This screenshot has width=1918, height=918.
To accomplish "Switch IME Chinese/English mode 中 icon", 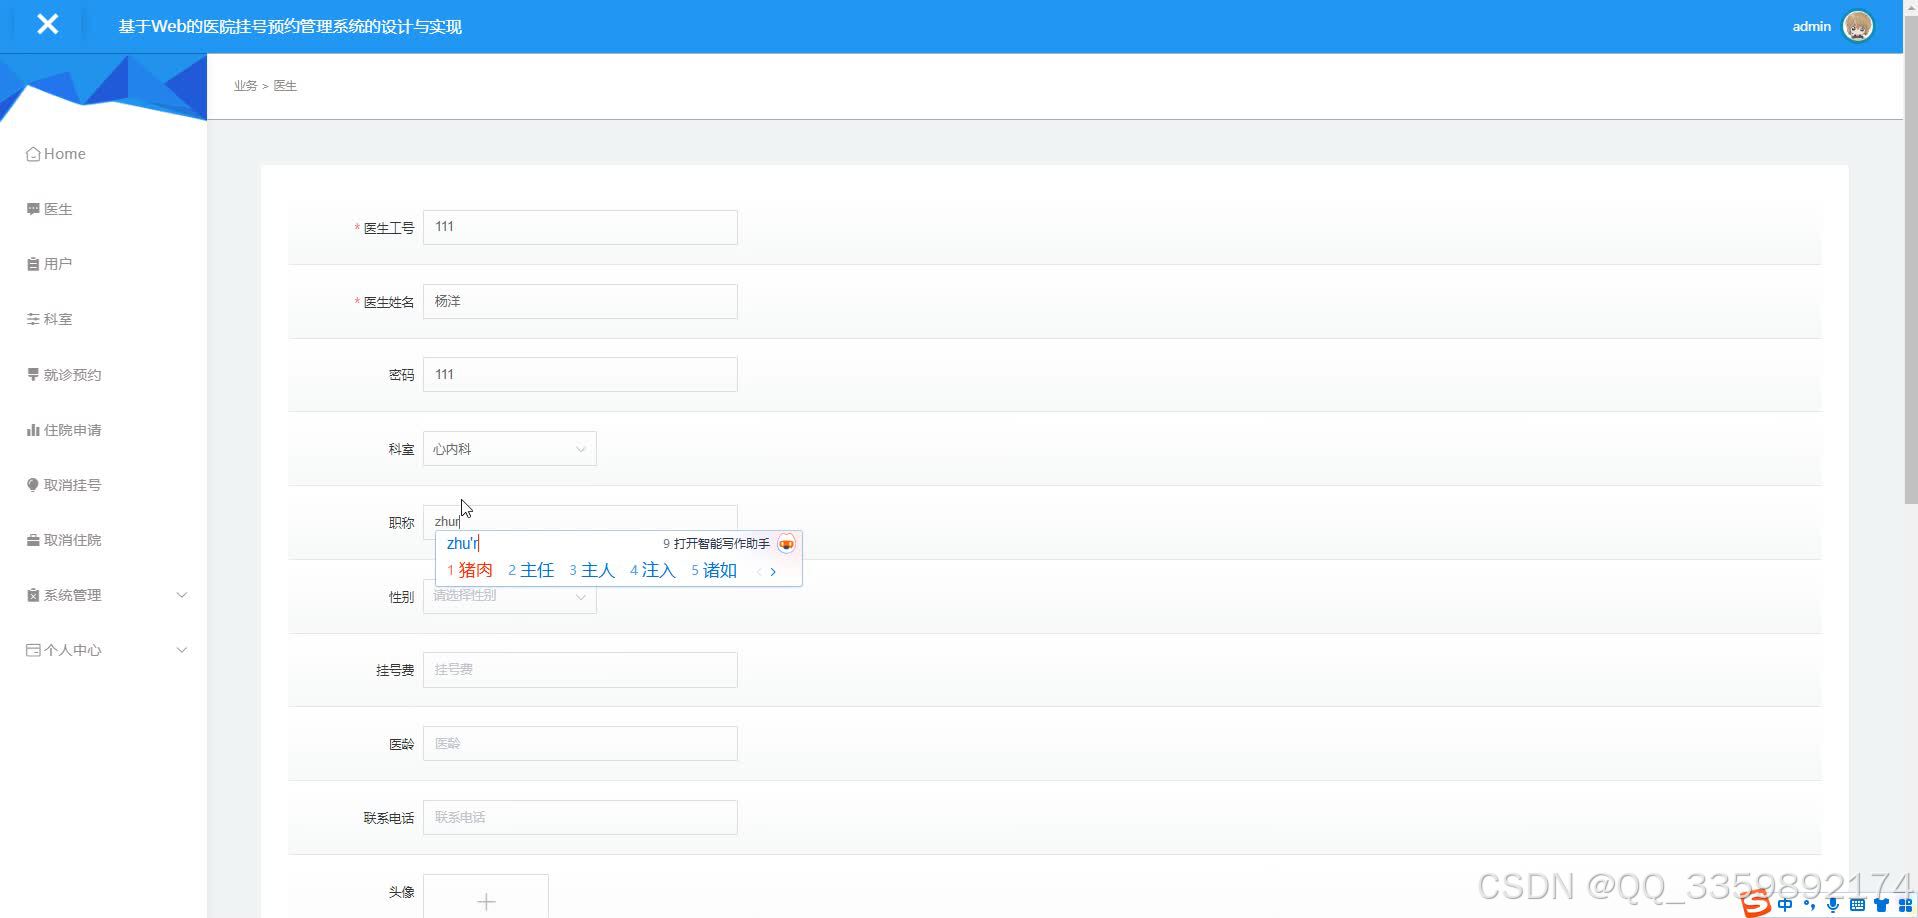I will (1785, 905).
